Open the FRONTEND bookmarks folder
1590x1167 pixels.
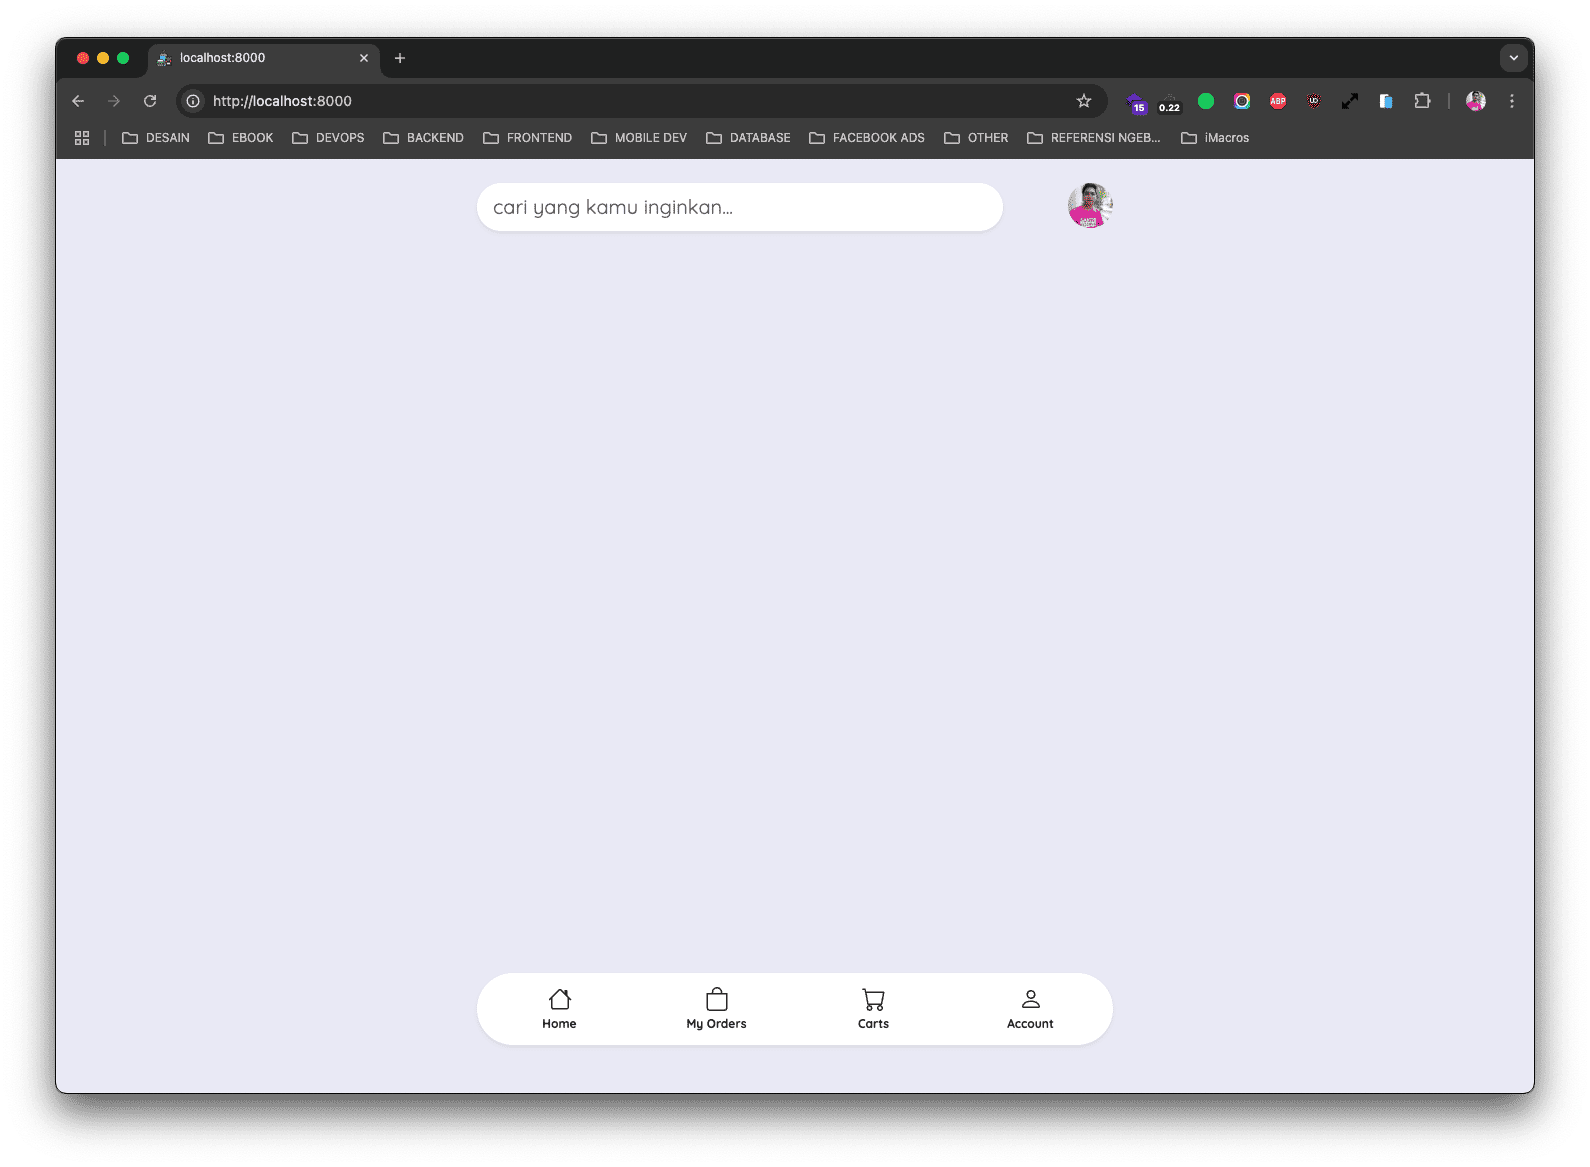528,138
